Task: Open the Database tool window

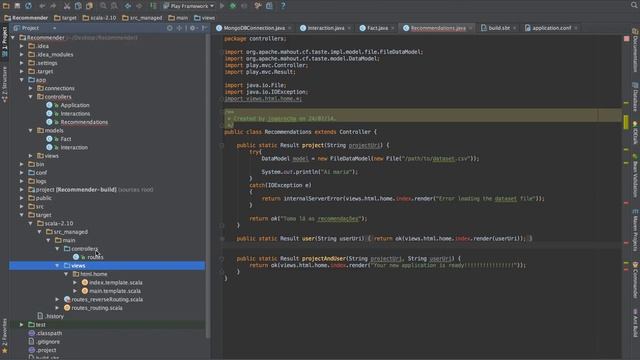Action: tap(635, 97)
